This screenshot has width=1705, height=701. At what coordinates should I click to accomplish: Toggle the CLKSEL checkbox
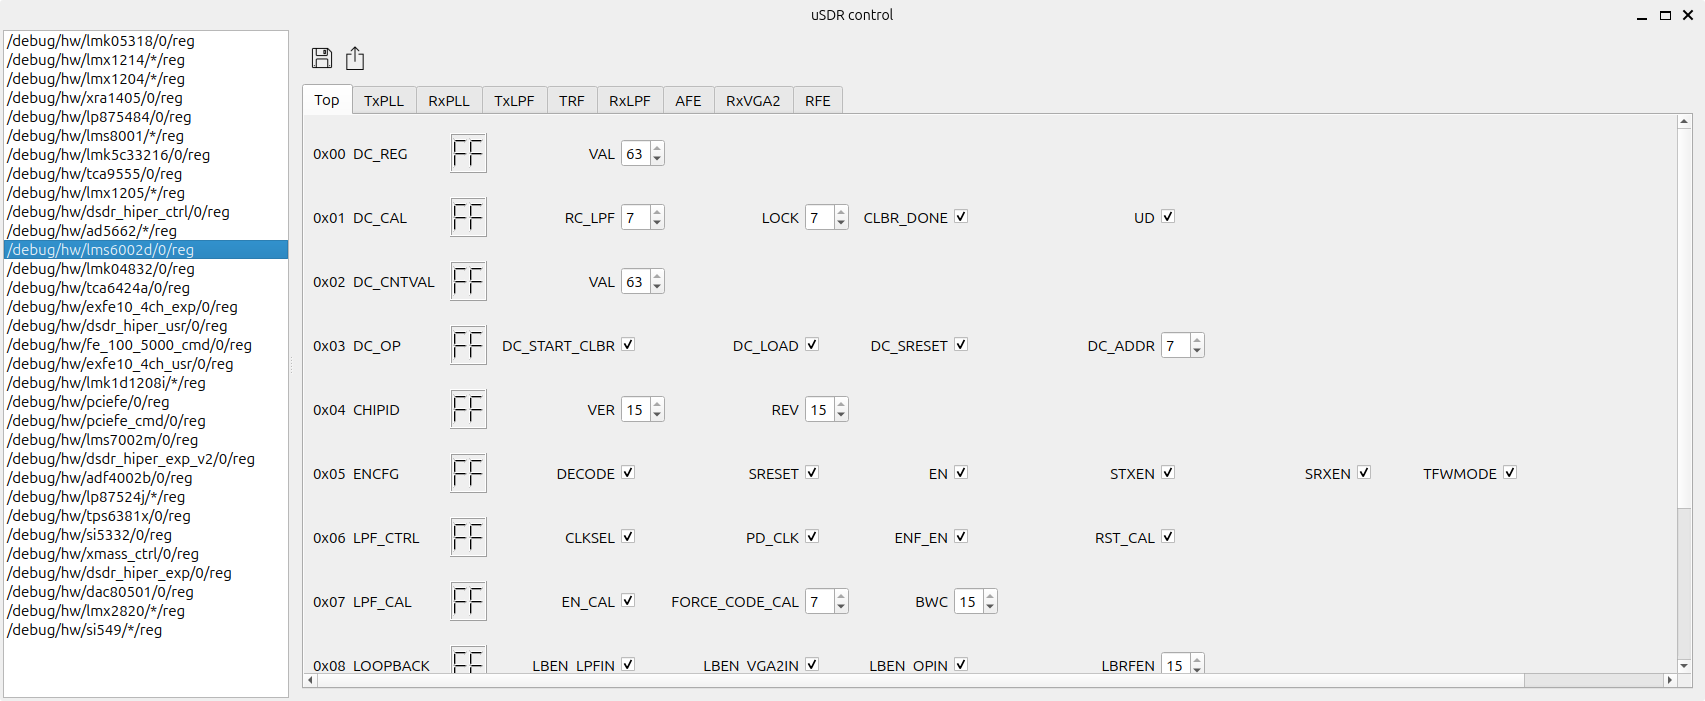628,537
